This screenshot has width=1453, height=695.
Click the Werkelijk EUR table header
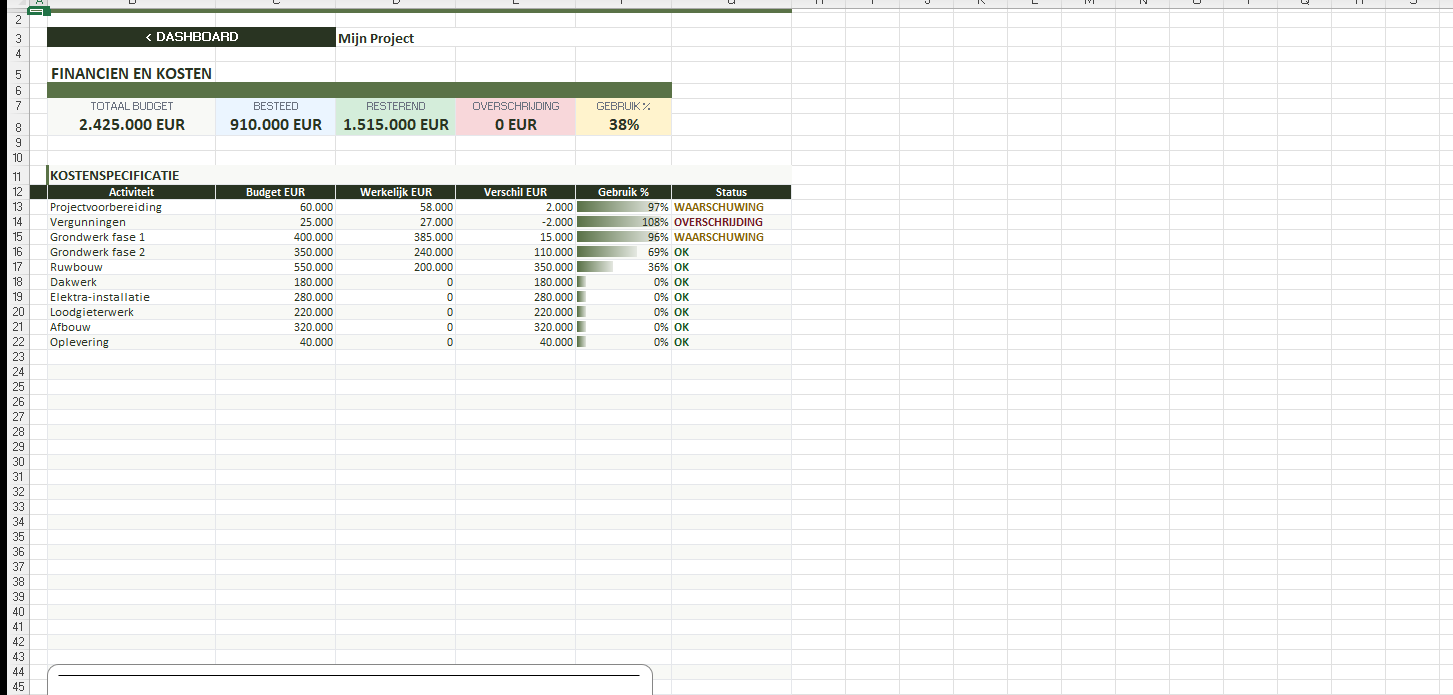click(395, 192)
